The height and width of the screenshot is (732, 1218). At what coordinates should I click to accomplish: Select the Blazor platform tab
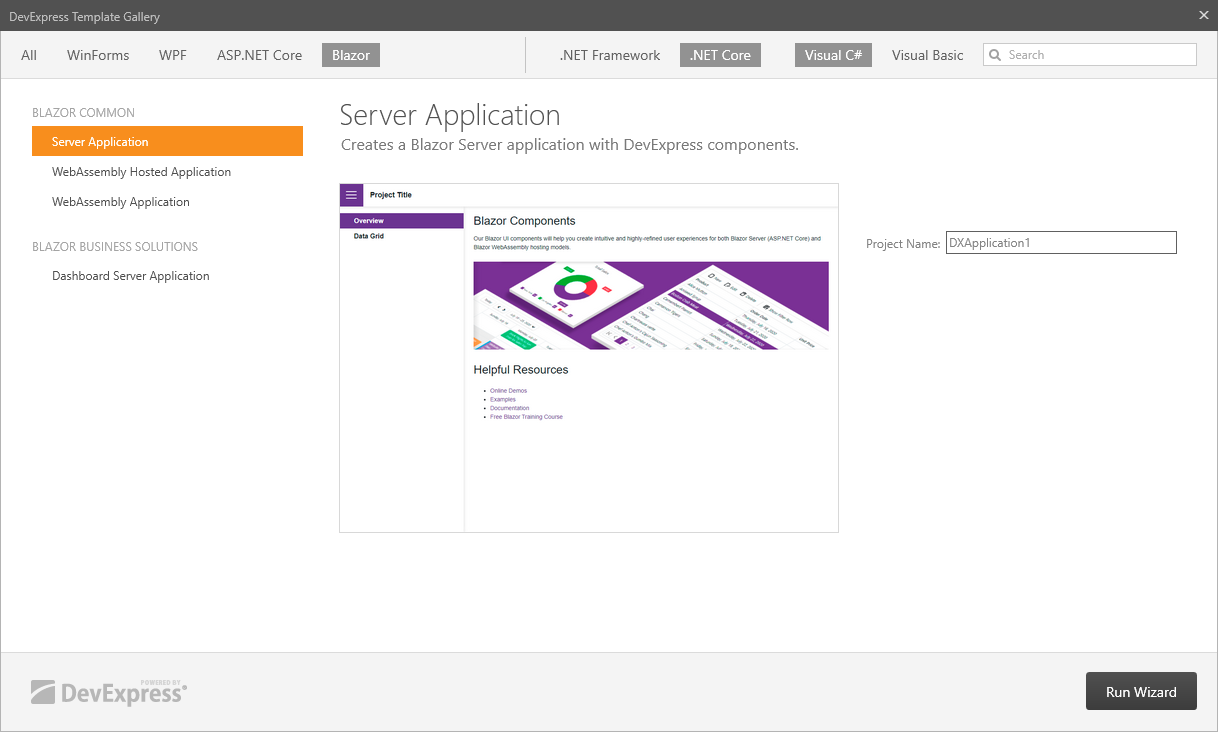[351, 55]
